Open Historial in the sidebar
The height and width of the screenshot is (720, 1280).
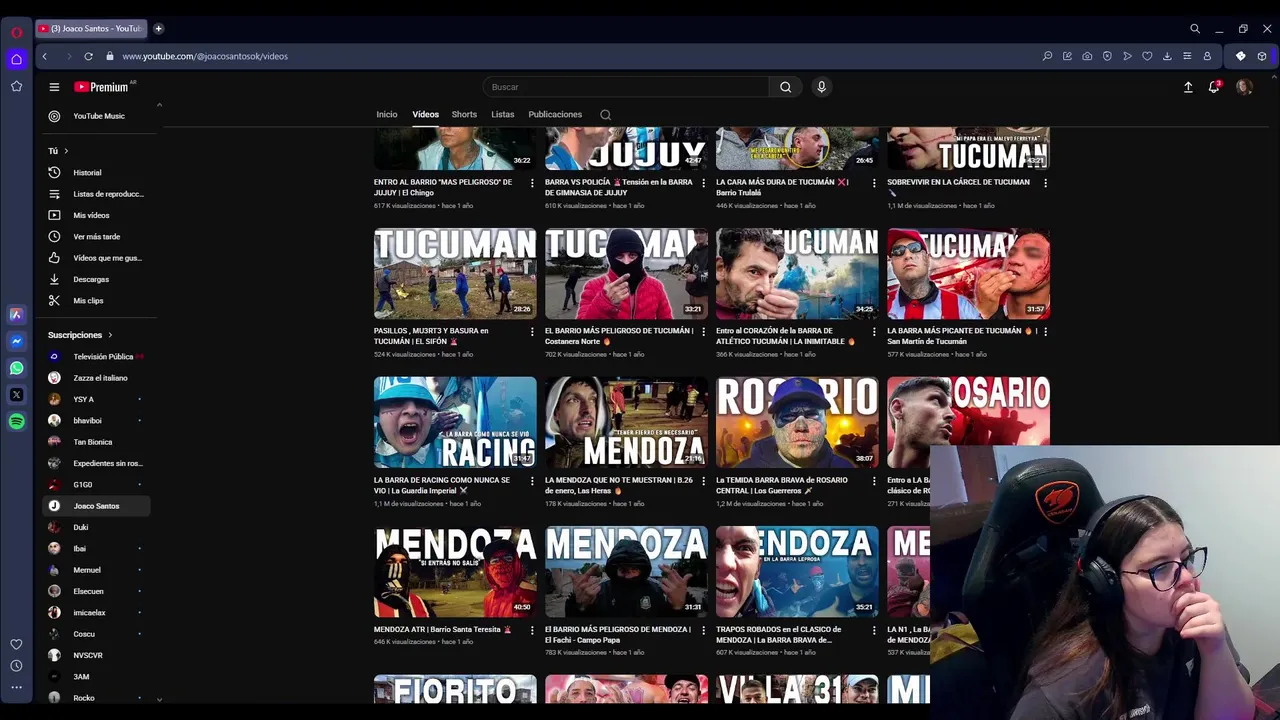97,173
